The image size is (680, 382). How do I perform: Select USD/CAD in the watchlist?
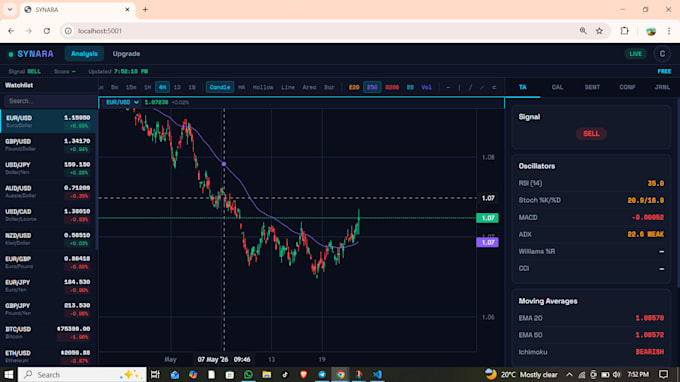click(48, 215)
